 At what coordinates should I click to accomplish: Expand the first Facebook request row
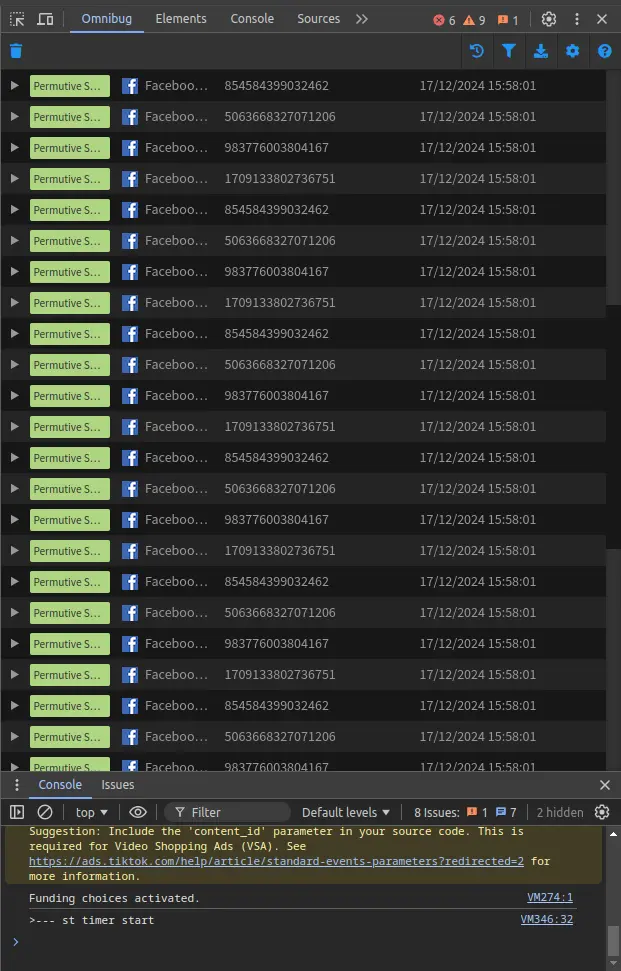pos(14,86)
